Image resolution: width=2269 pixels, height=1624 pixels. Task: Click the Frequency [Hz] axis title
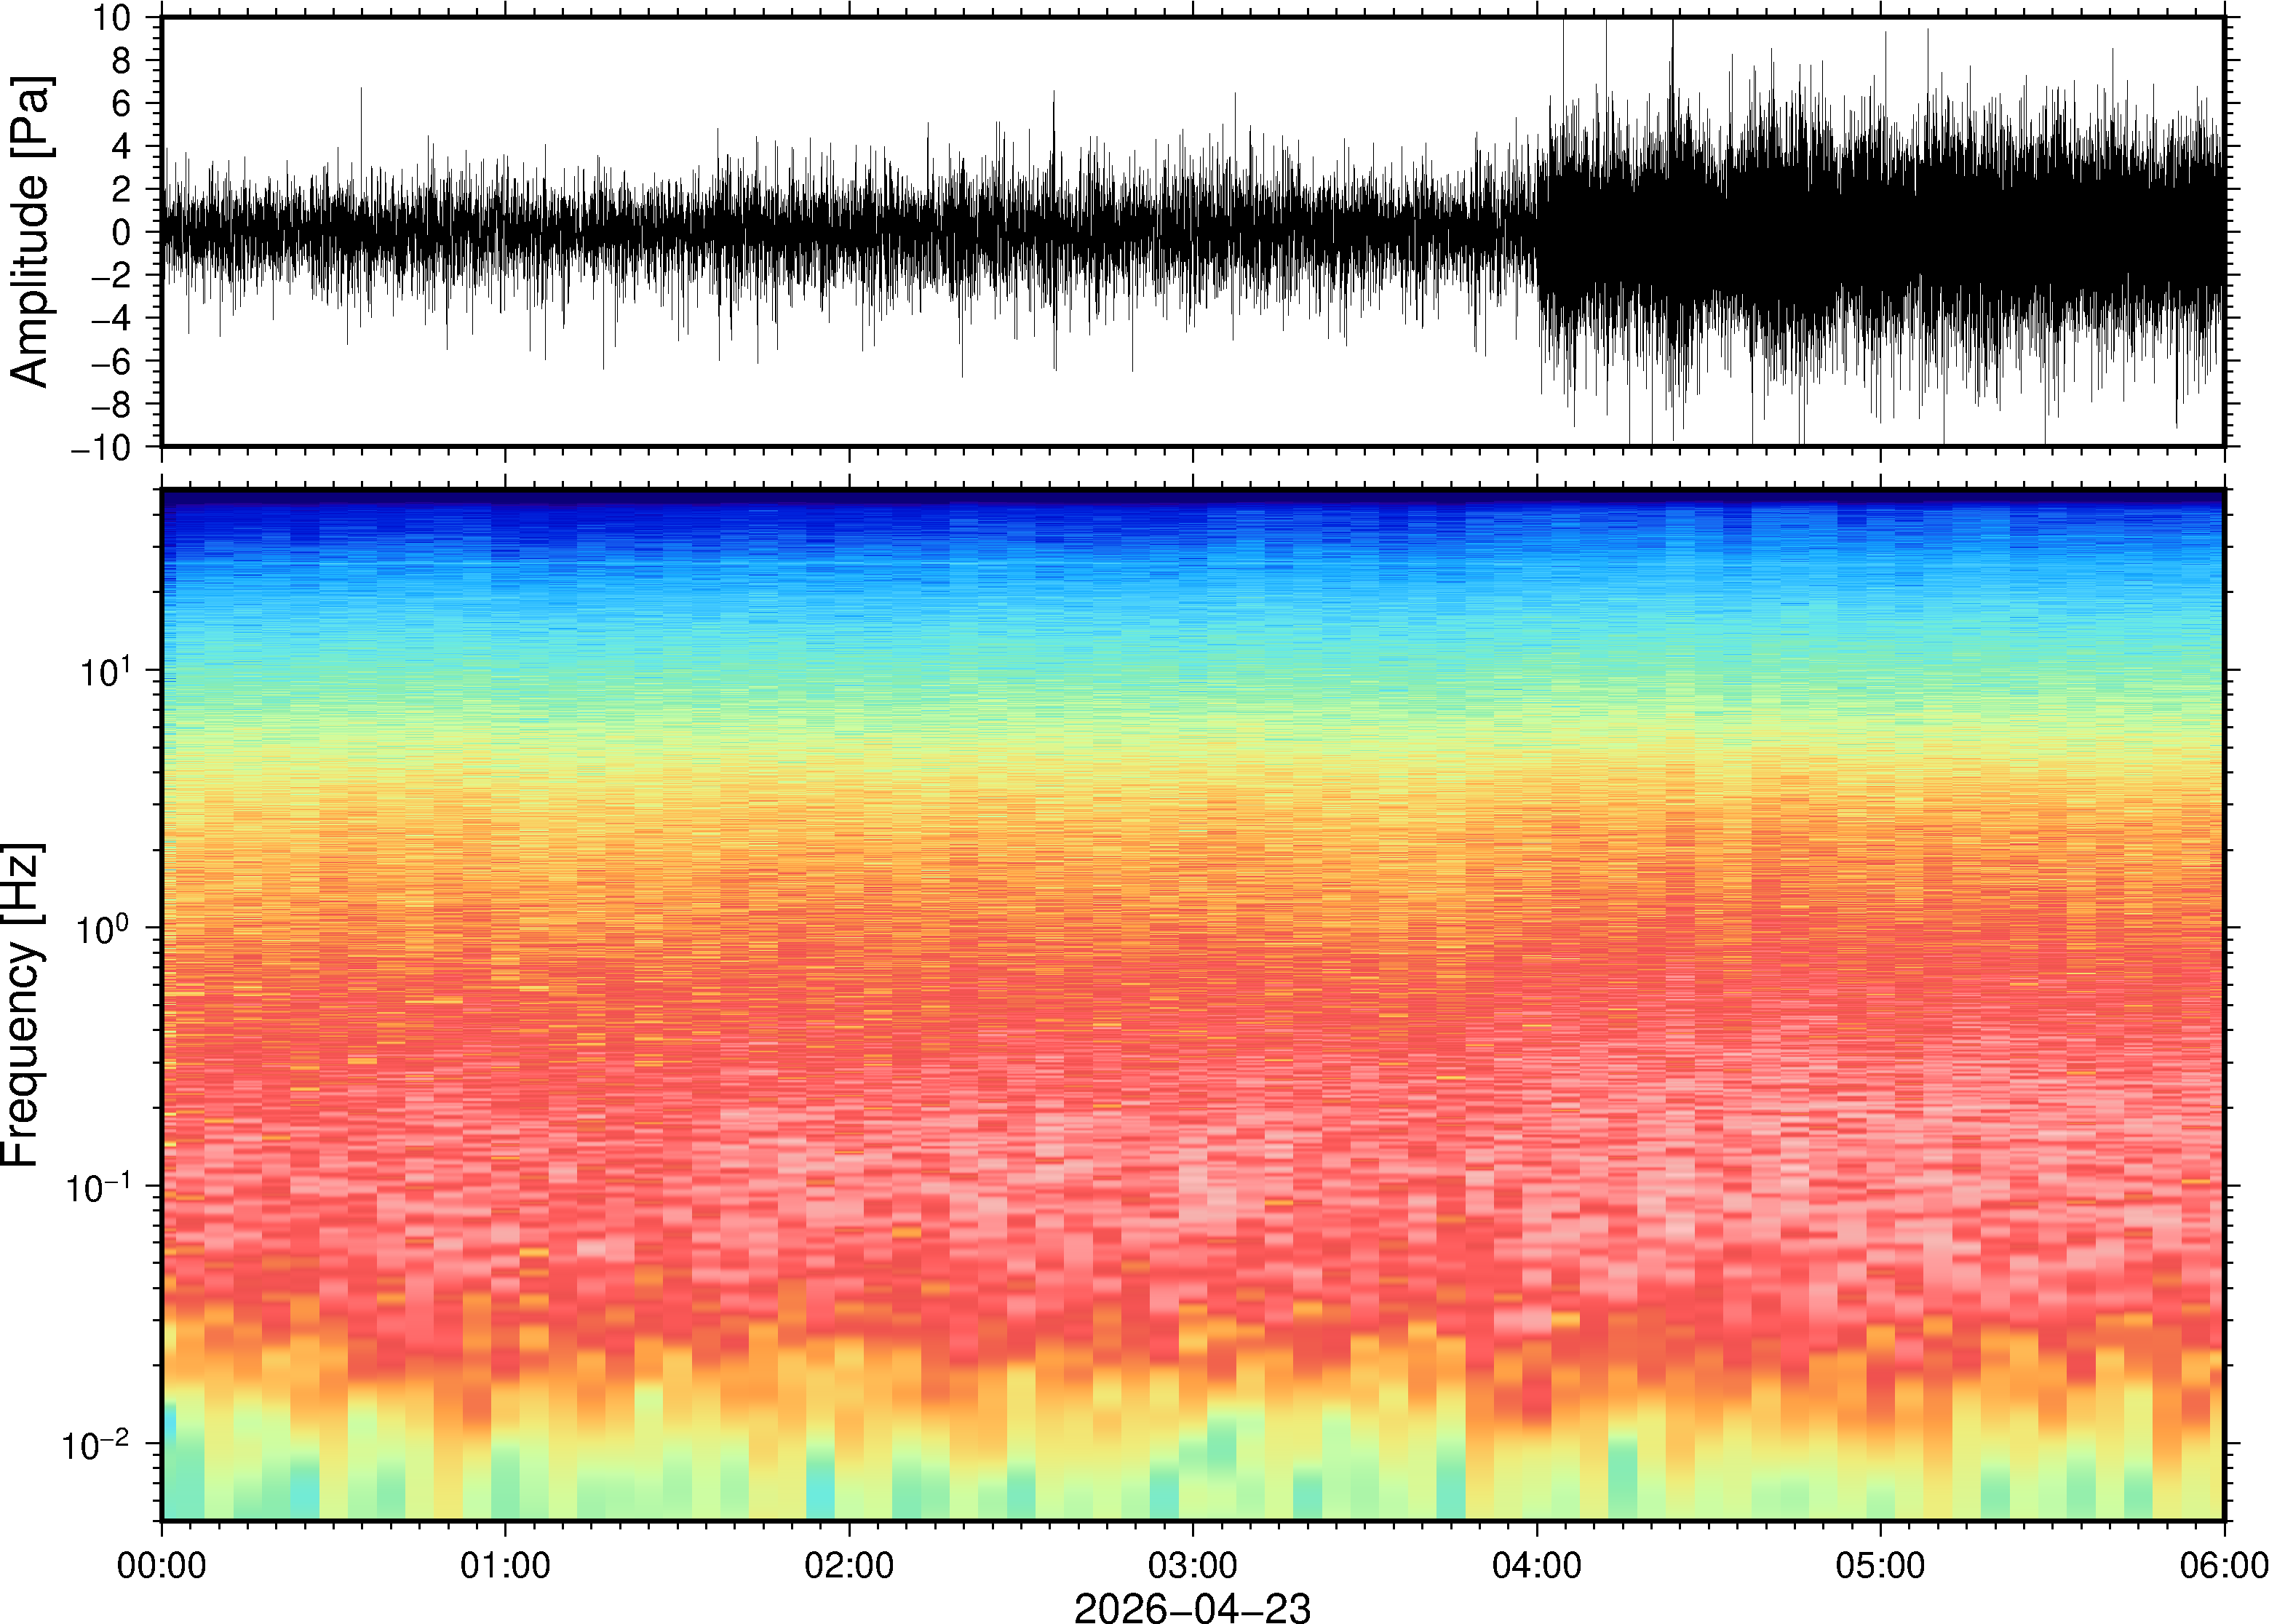(x=22, y=1004)
